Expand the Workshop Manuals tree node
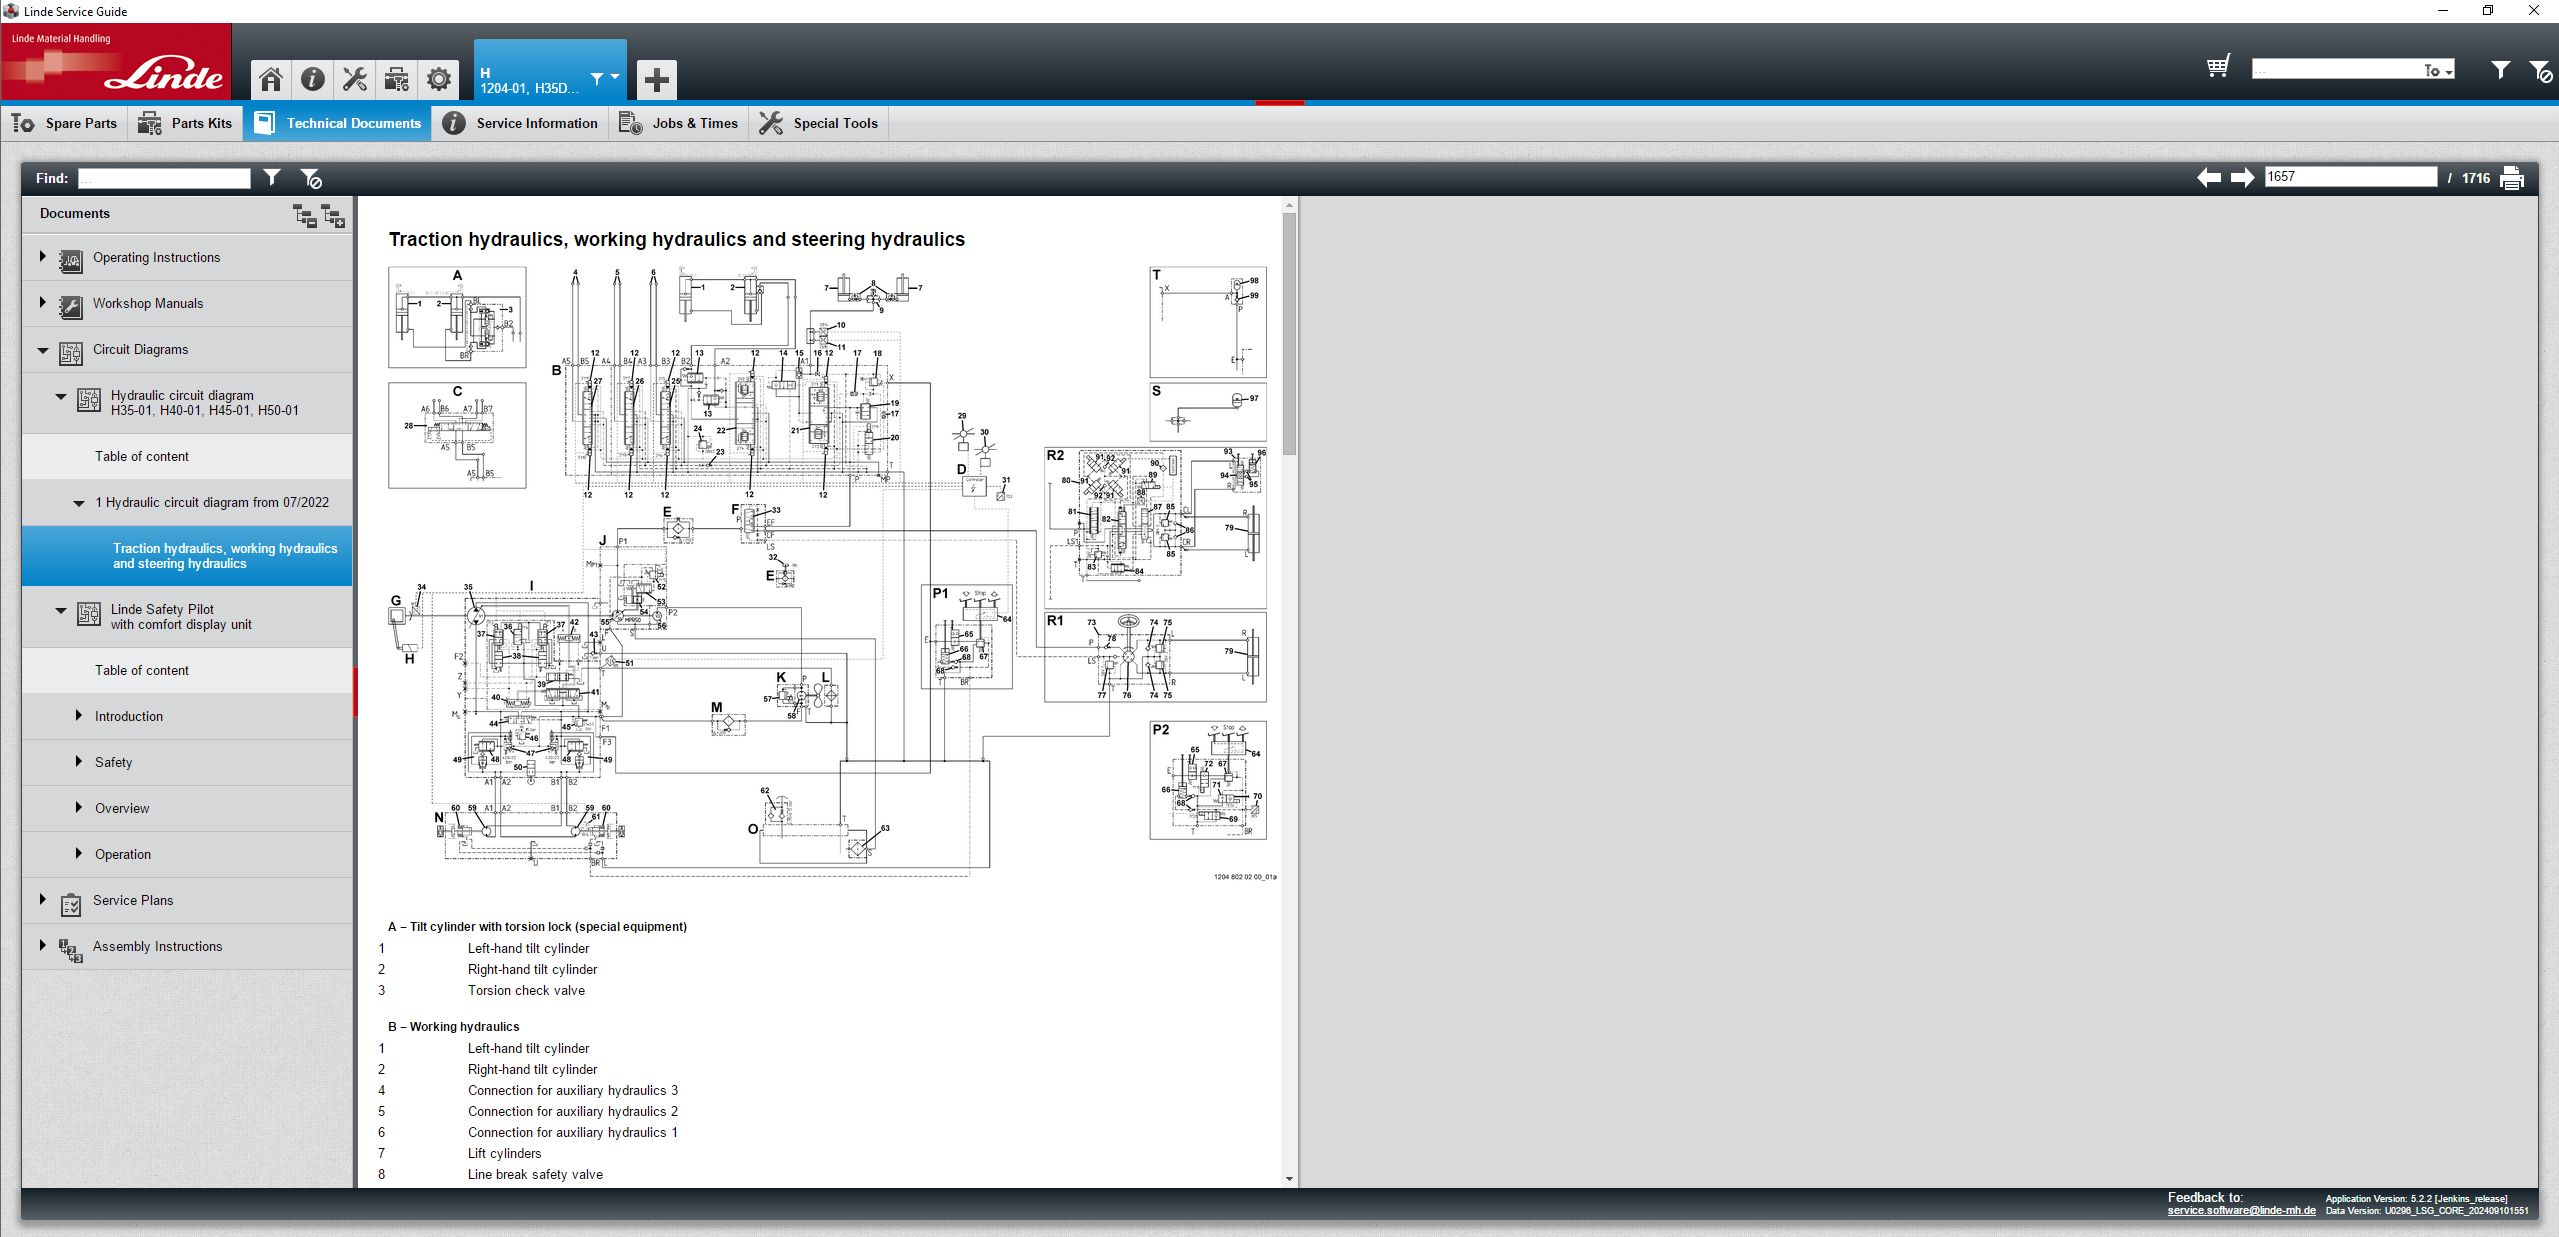Viewport: 2559px width, 1237px height. coord(42,302)
